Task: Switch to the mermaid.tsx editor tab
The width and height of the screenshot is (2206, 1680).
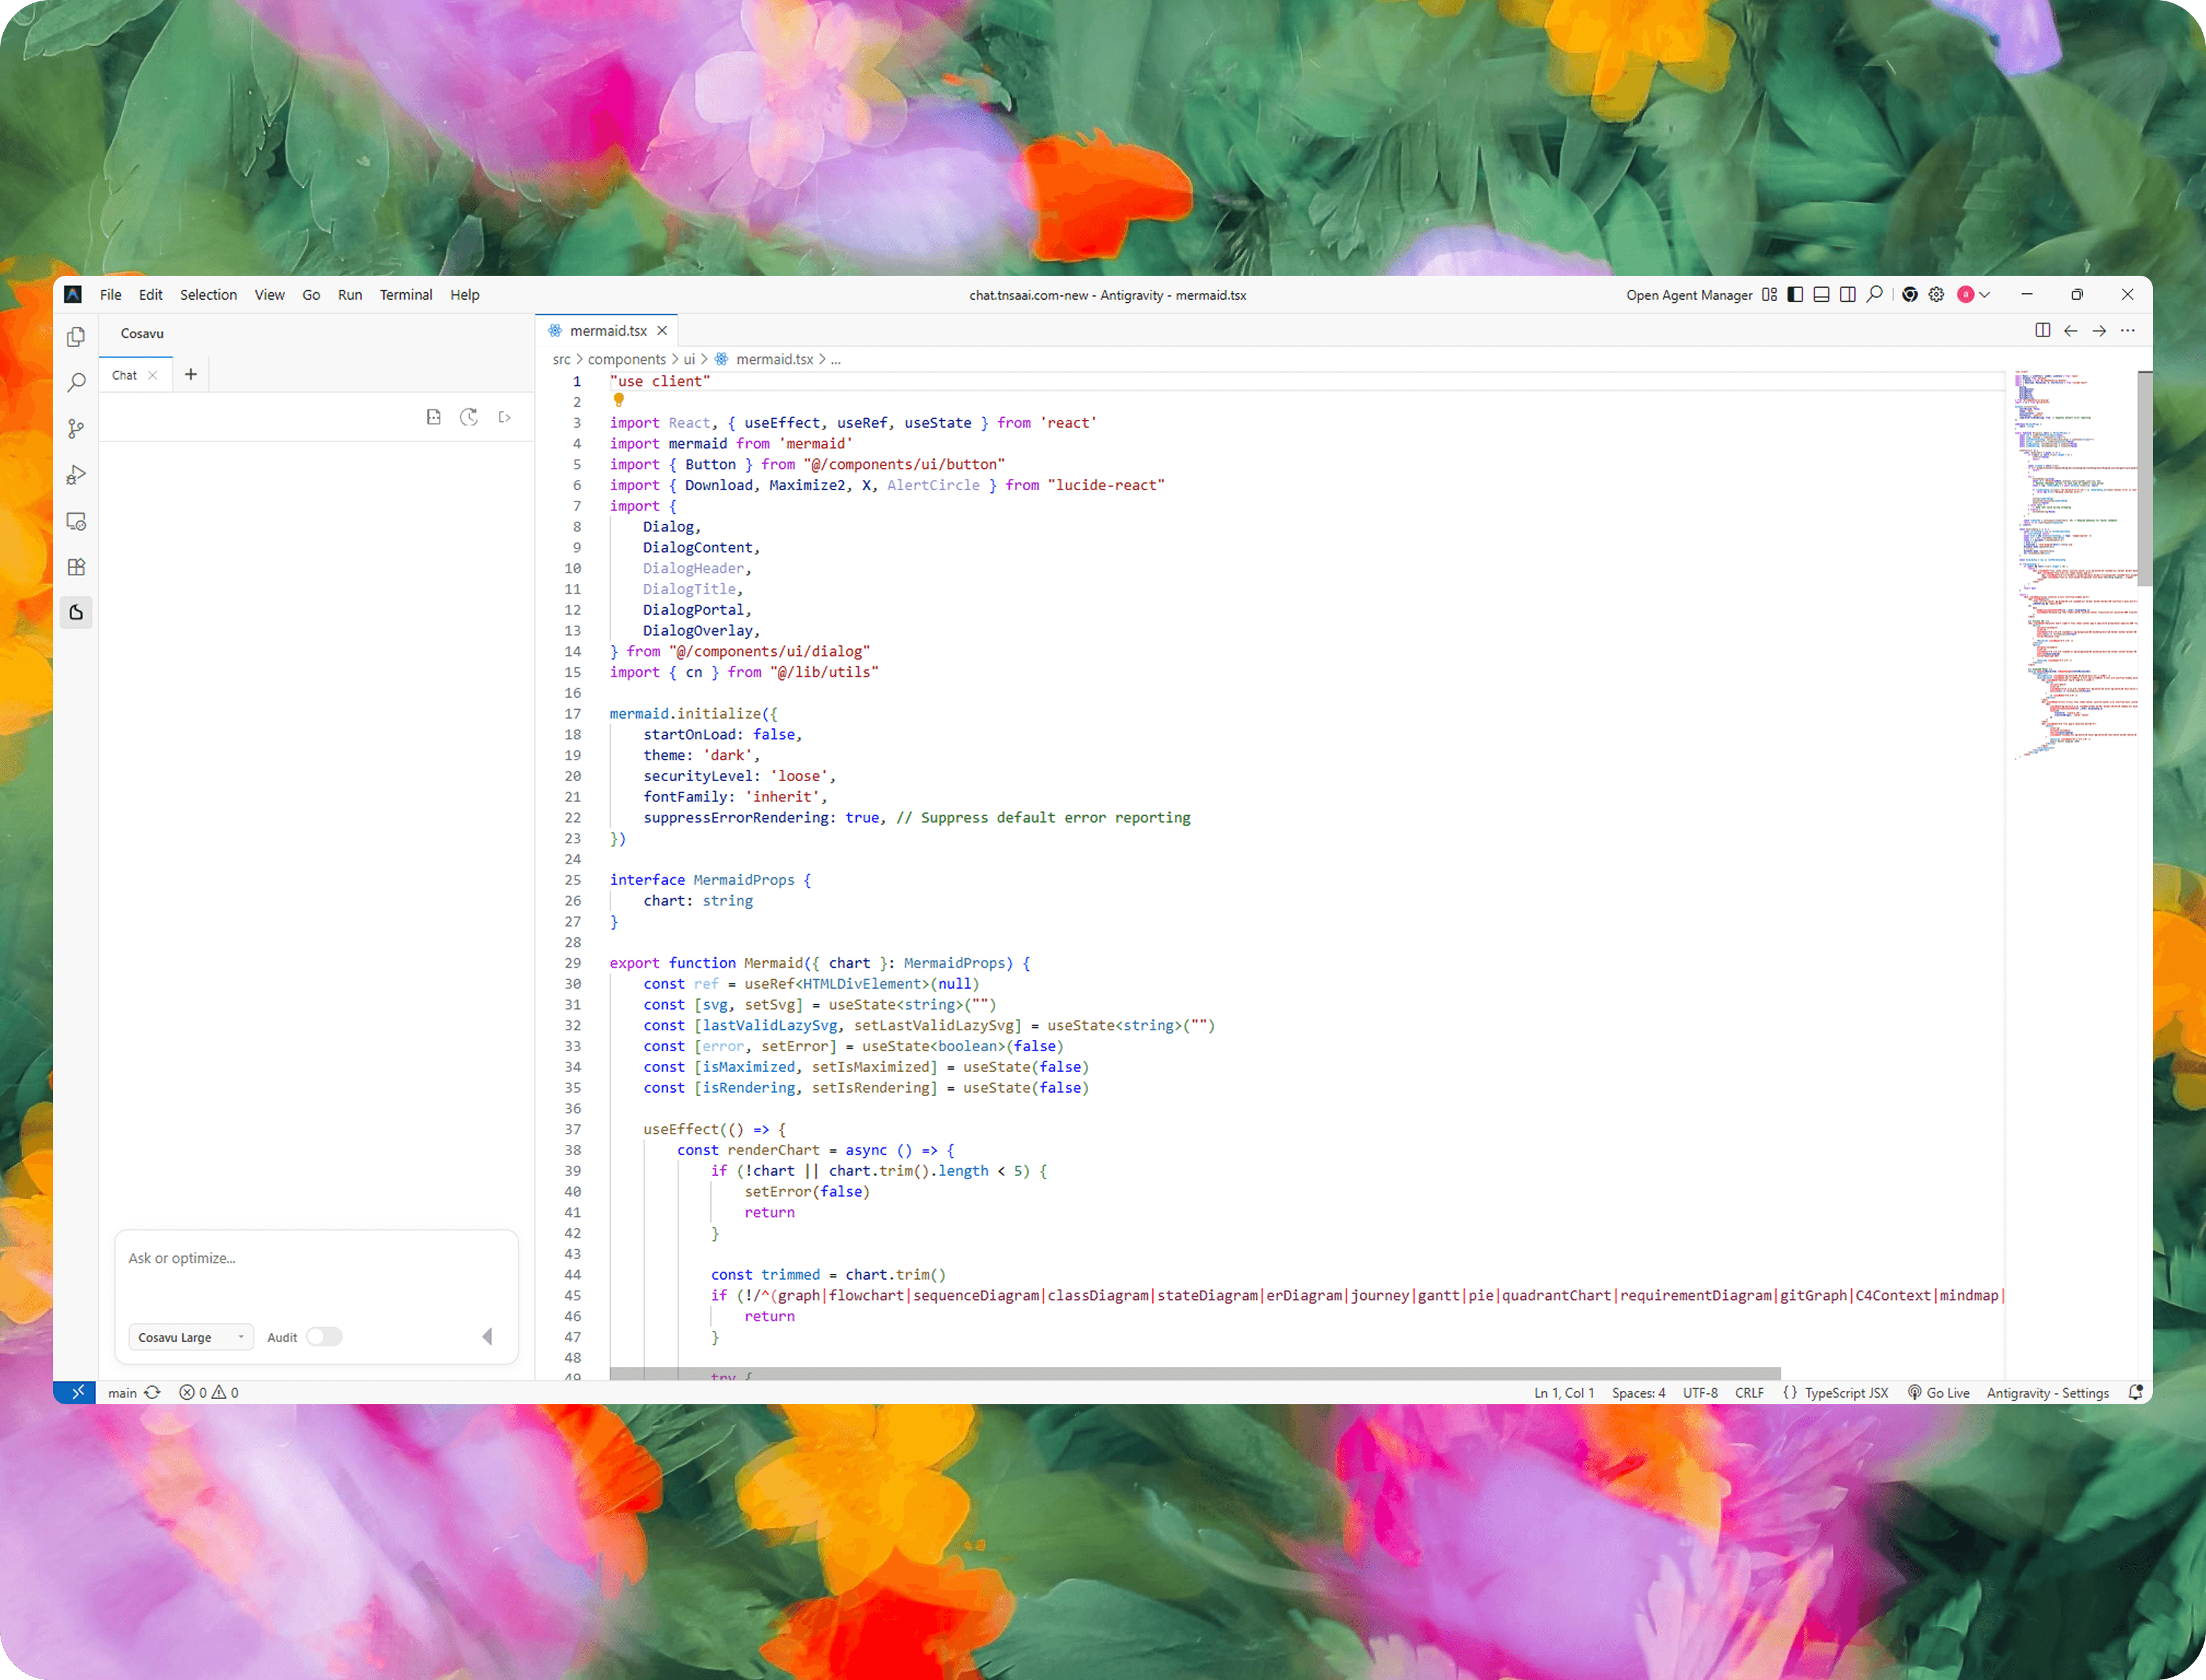Action: tap(607, 331)
